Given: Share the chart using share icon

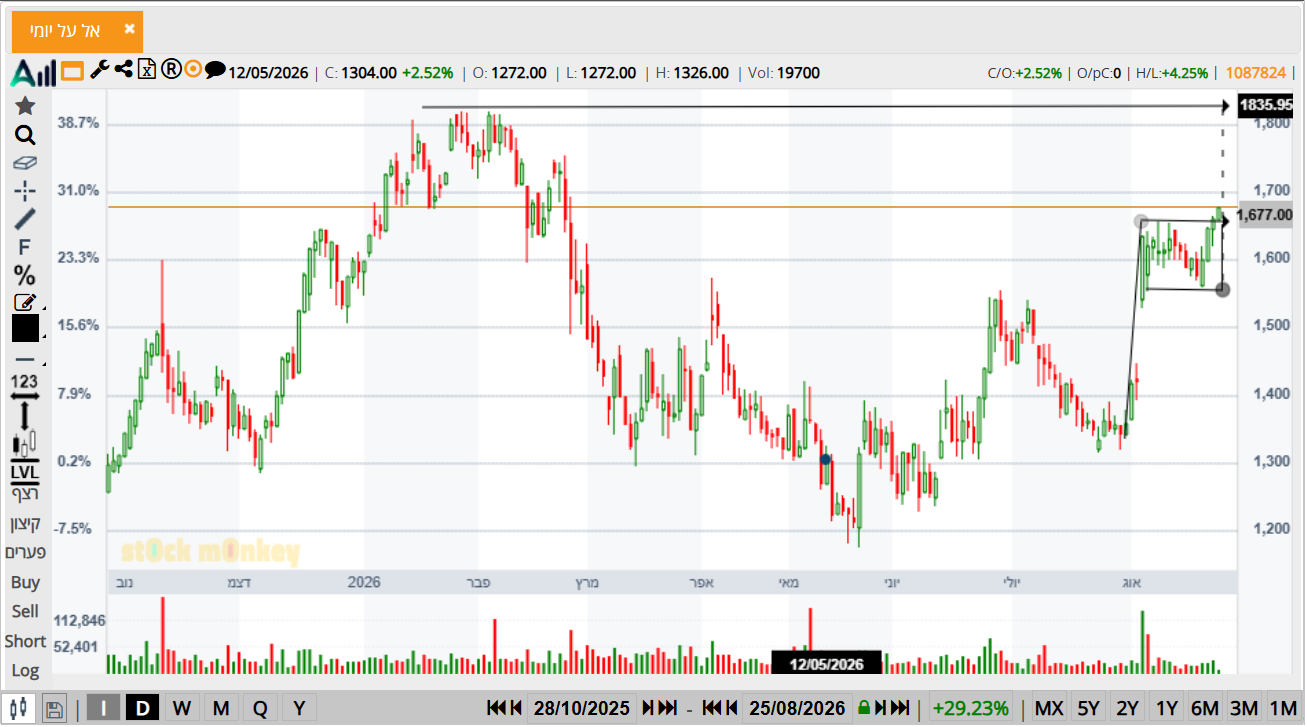Looking at the screenshot, I should [x=124, y=69].
